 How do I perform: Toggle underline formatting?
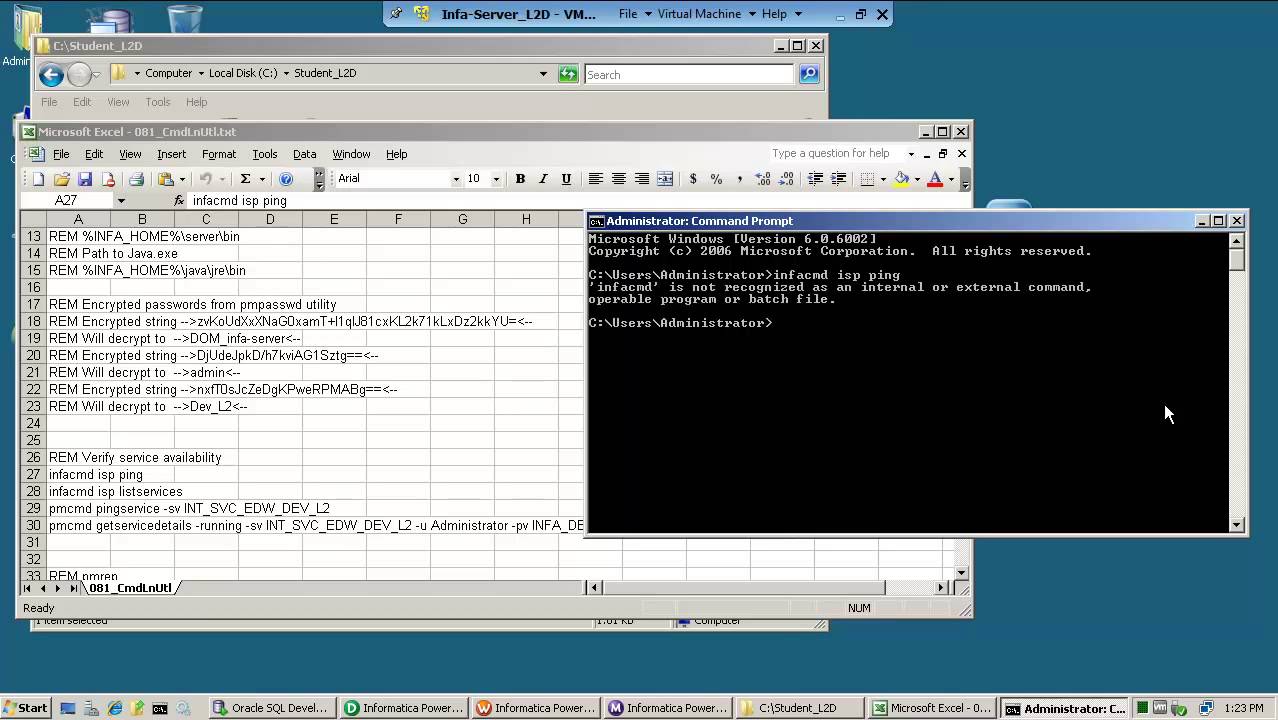(566, 179)
